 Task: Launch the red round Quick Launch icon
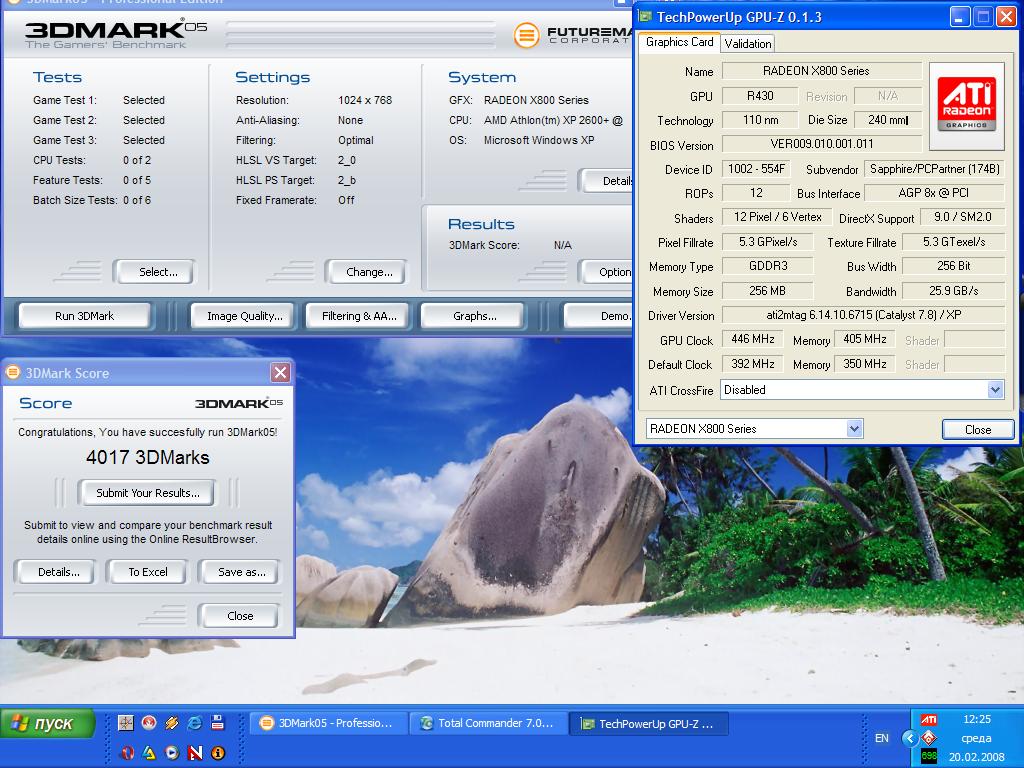point(149,723)
